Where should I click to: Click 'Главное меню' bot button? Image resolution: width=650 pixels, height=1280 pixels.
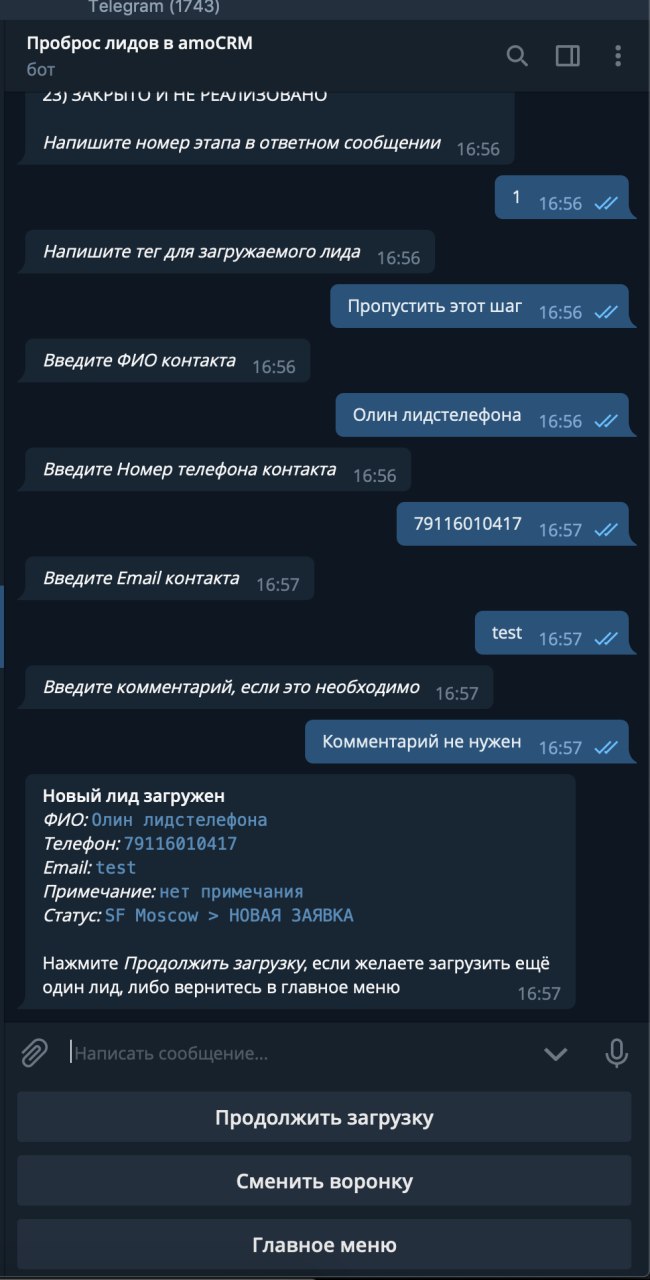coord(324,1245)
